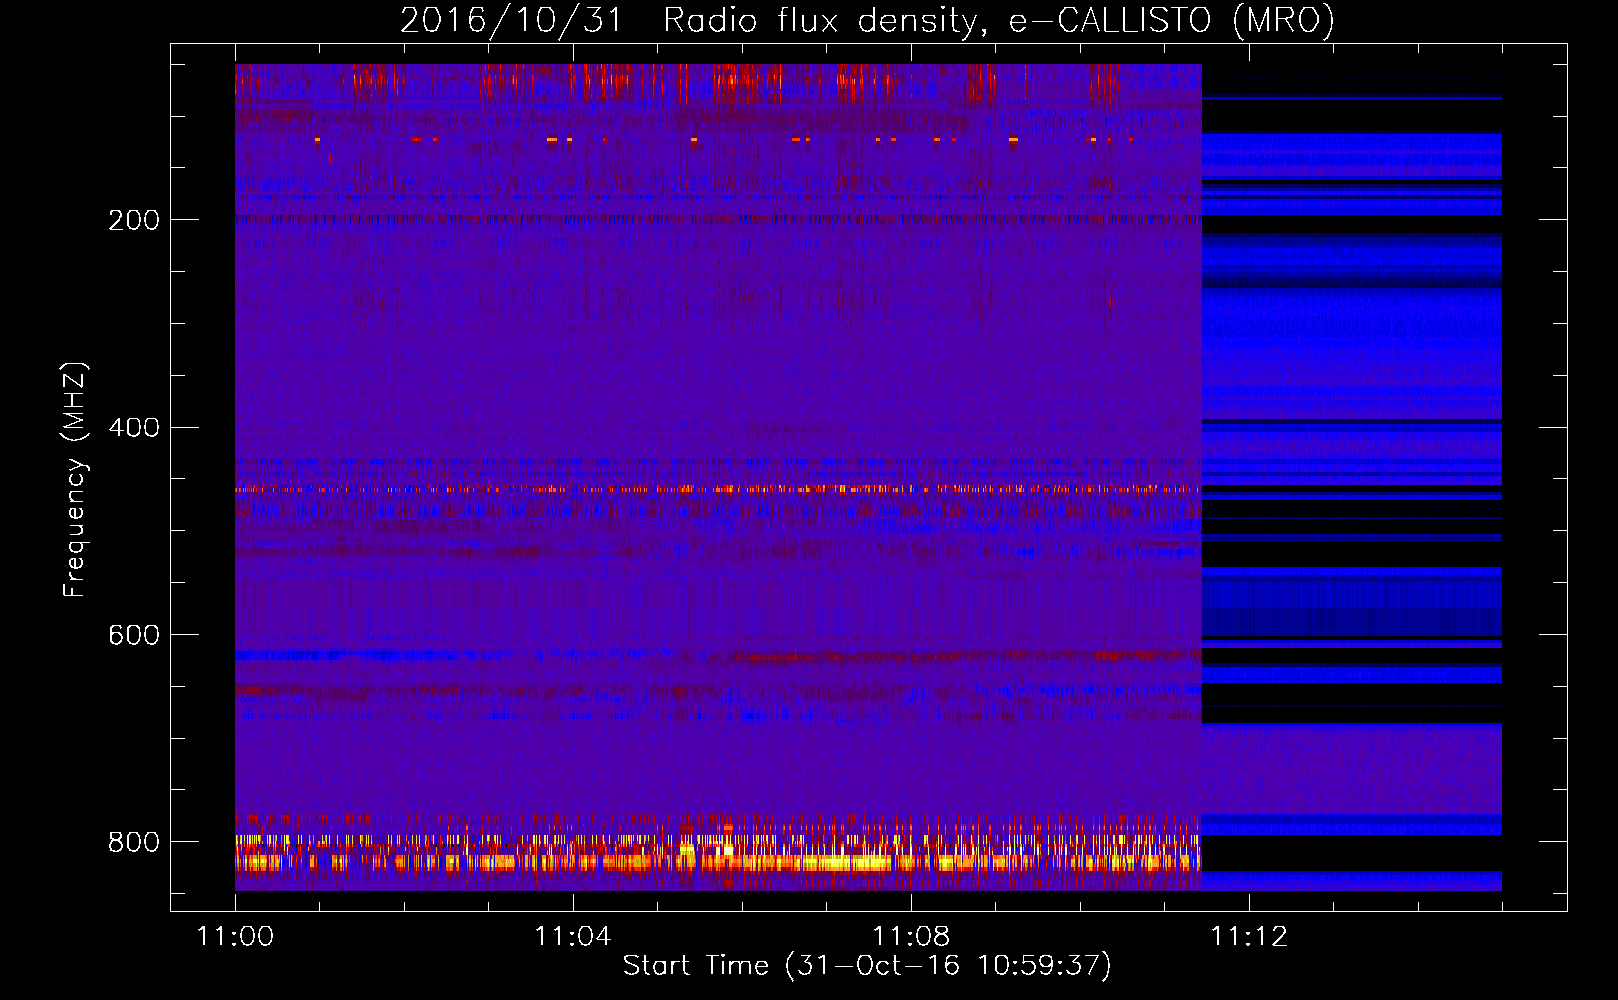Click the 11:12 time tick label

(x=1249, y=936)
